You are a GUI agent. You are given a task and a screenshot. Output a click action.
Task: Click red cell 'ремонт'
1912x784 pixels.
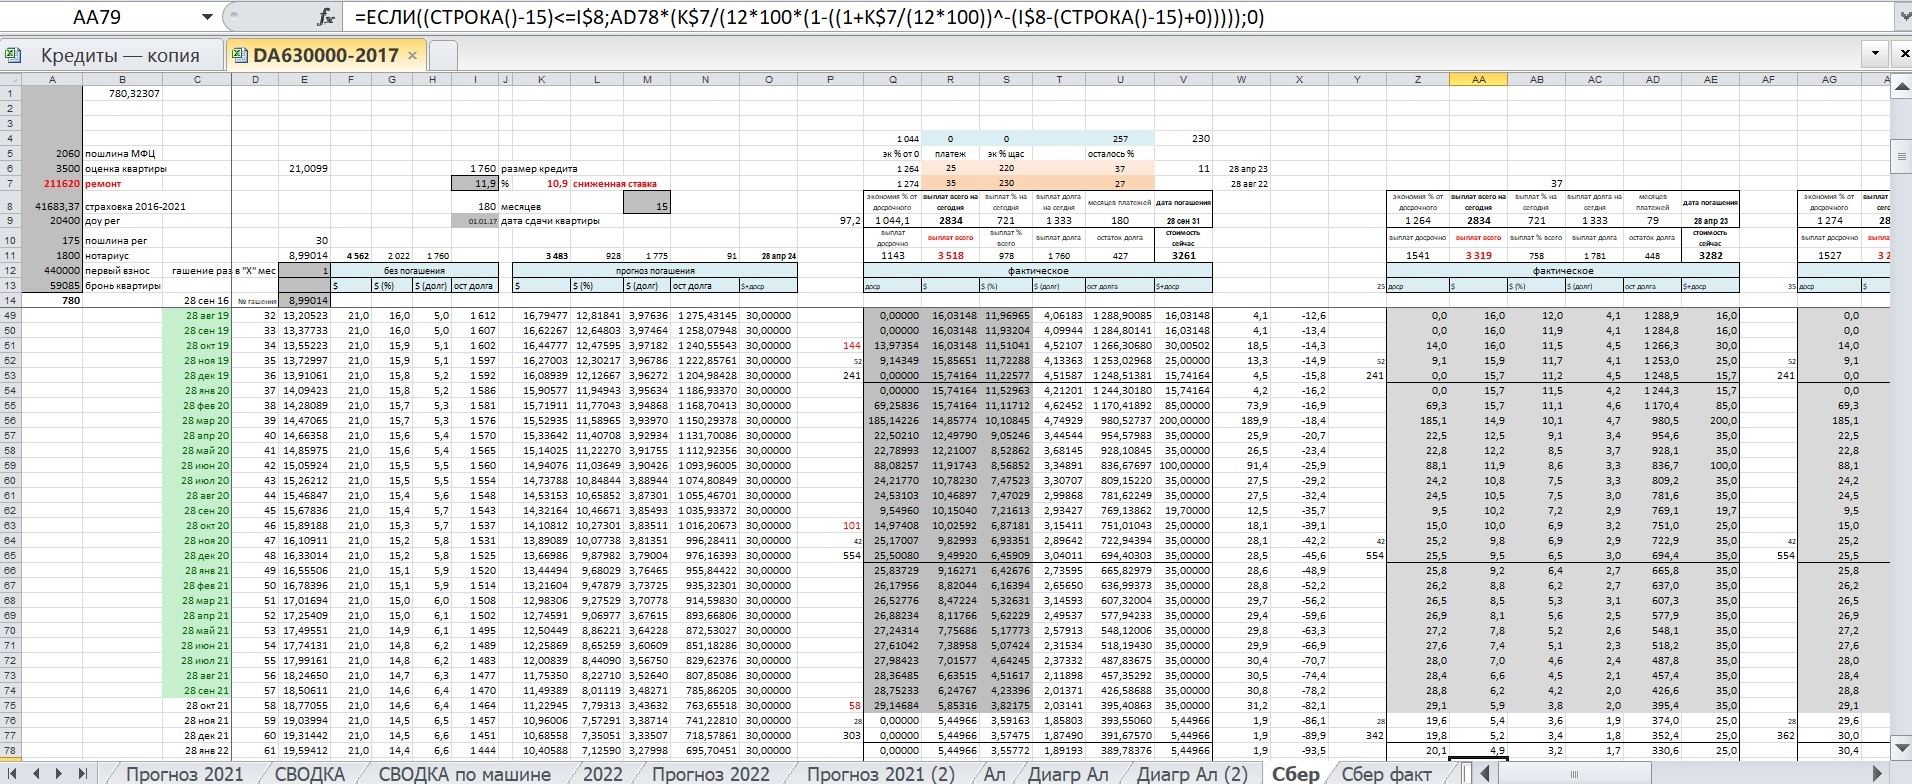tap(103, 184)
